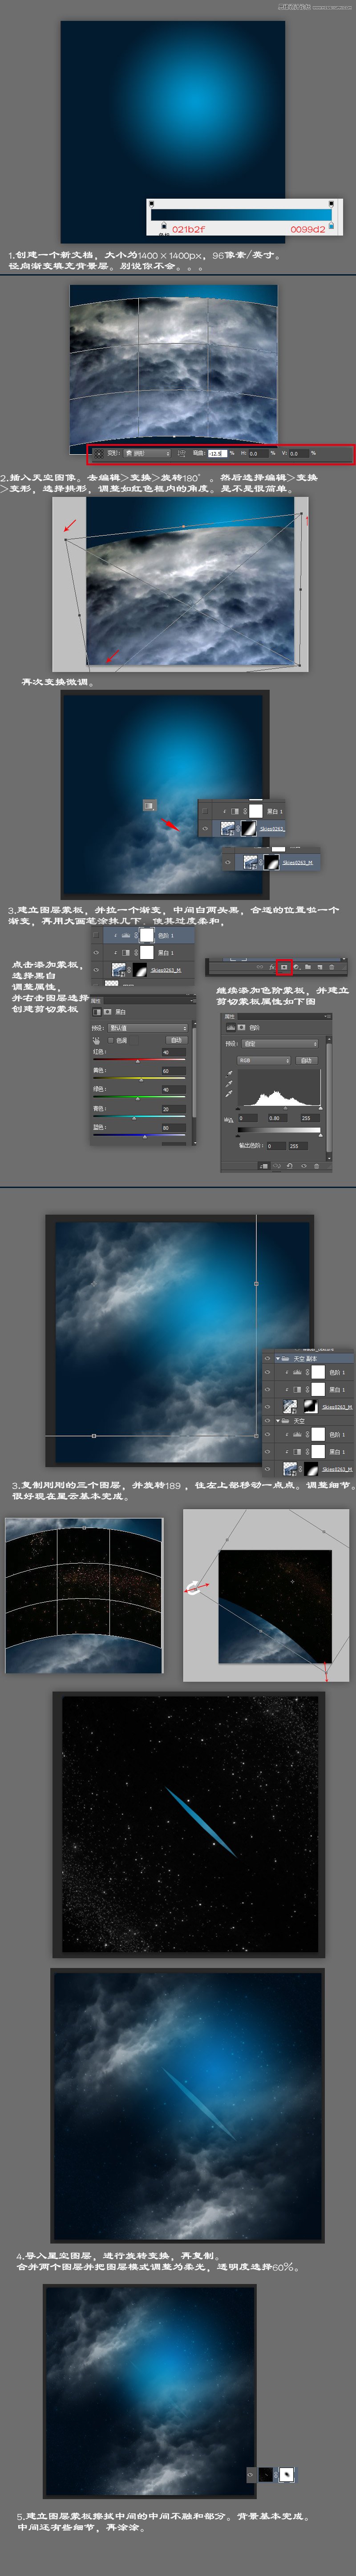Open the RGB channel dropdown in Levels
The image size is (356, 2576).
pyautogui.click(x=263, y=1060)
